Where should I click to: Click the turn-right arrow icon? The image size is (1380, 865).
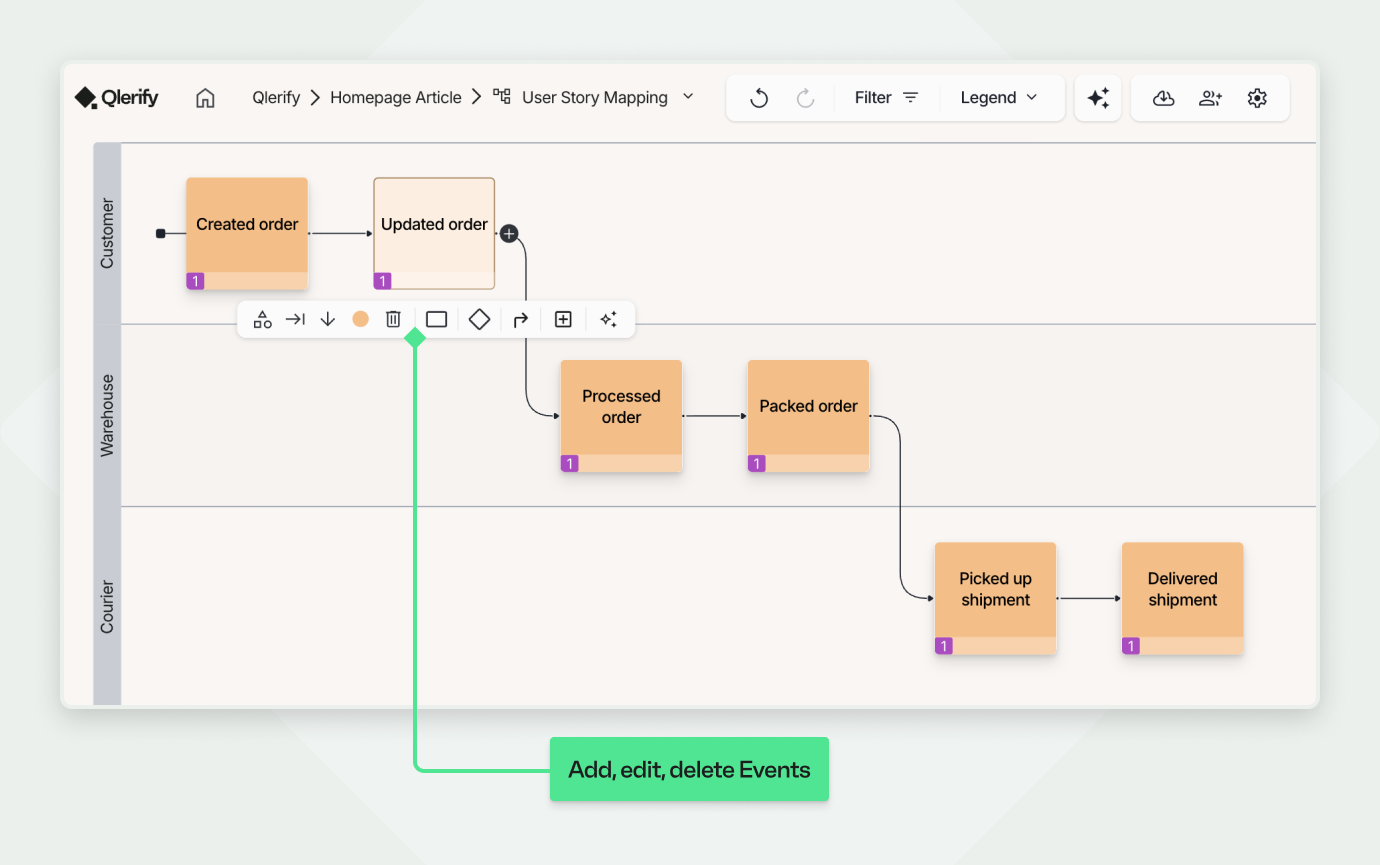coord(521,320)
